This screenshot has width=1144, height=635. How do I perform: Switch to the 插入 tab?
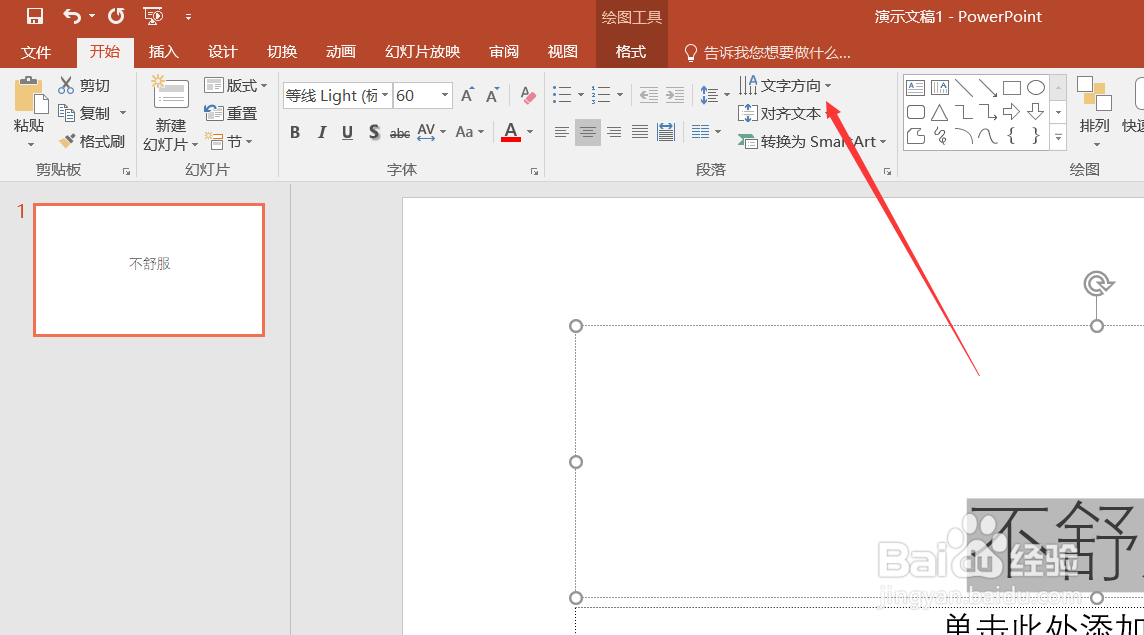coord(163,52)
